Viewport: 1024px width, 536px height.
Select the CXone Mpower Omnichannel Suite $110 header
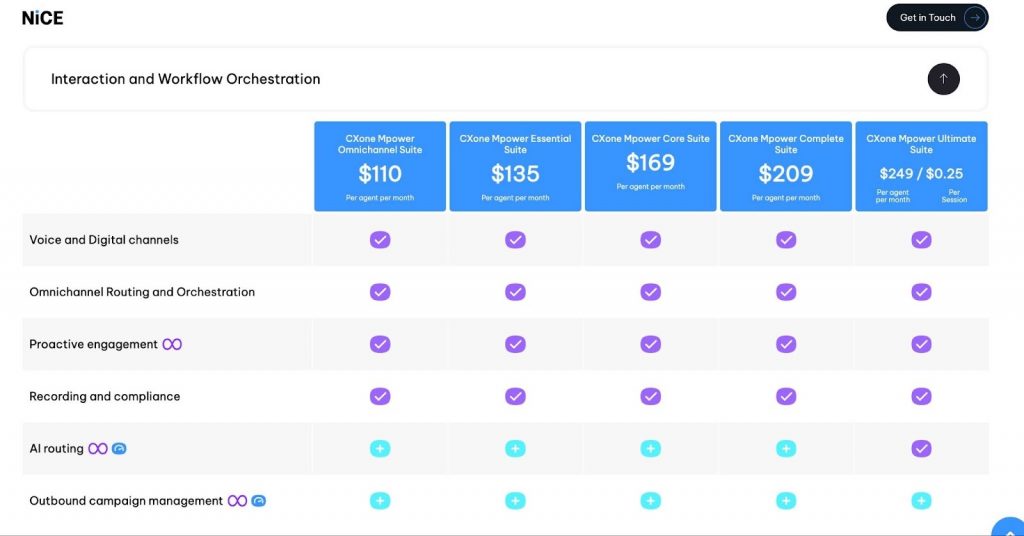tap(380, 166)
